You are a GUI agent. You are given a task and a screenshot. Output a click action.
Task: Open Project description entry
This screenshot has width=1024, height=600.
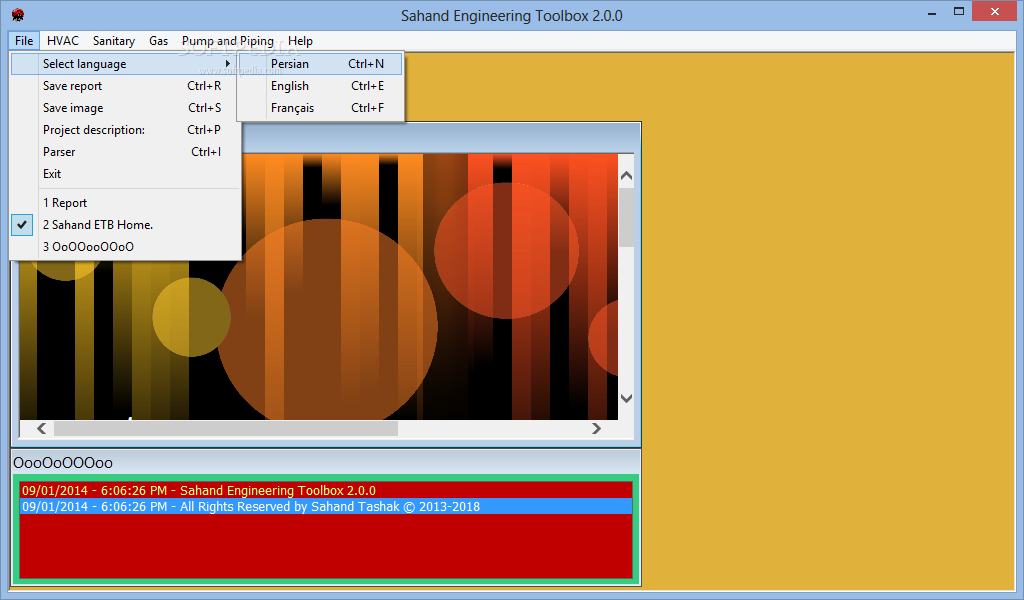(x=124, y=130)
